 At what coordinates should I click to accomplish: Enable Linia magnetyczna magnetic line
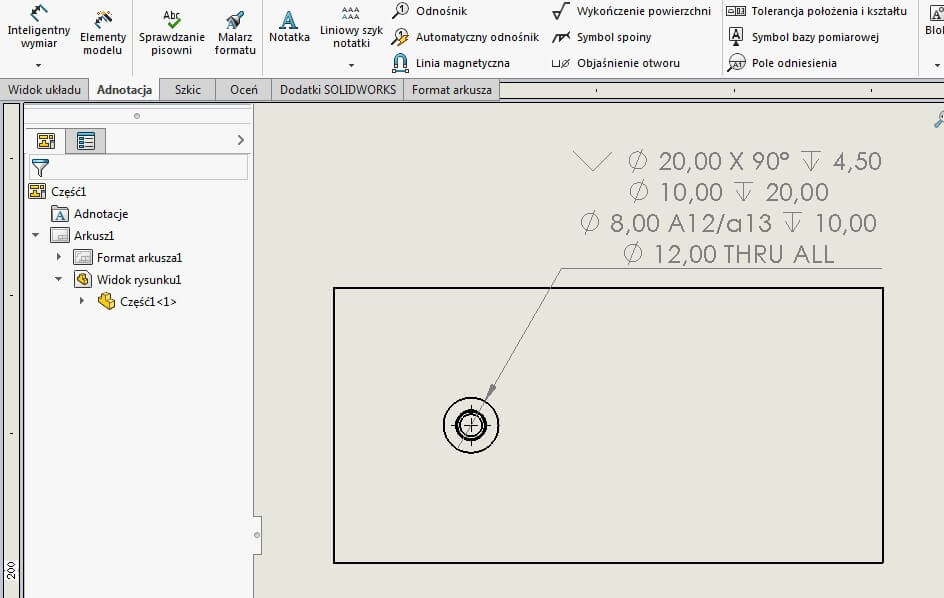pyautogui.click(x=461, y=62)
